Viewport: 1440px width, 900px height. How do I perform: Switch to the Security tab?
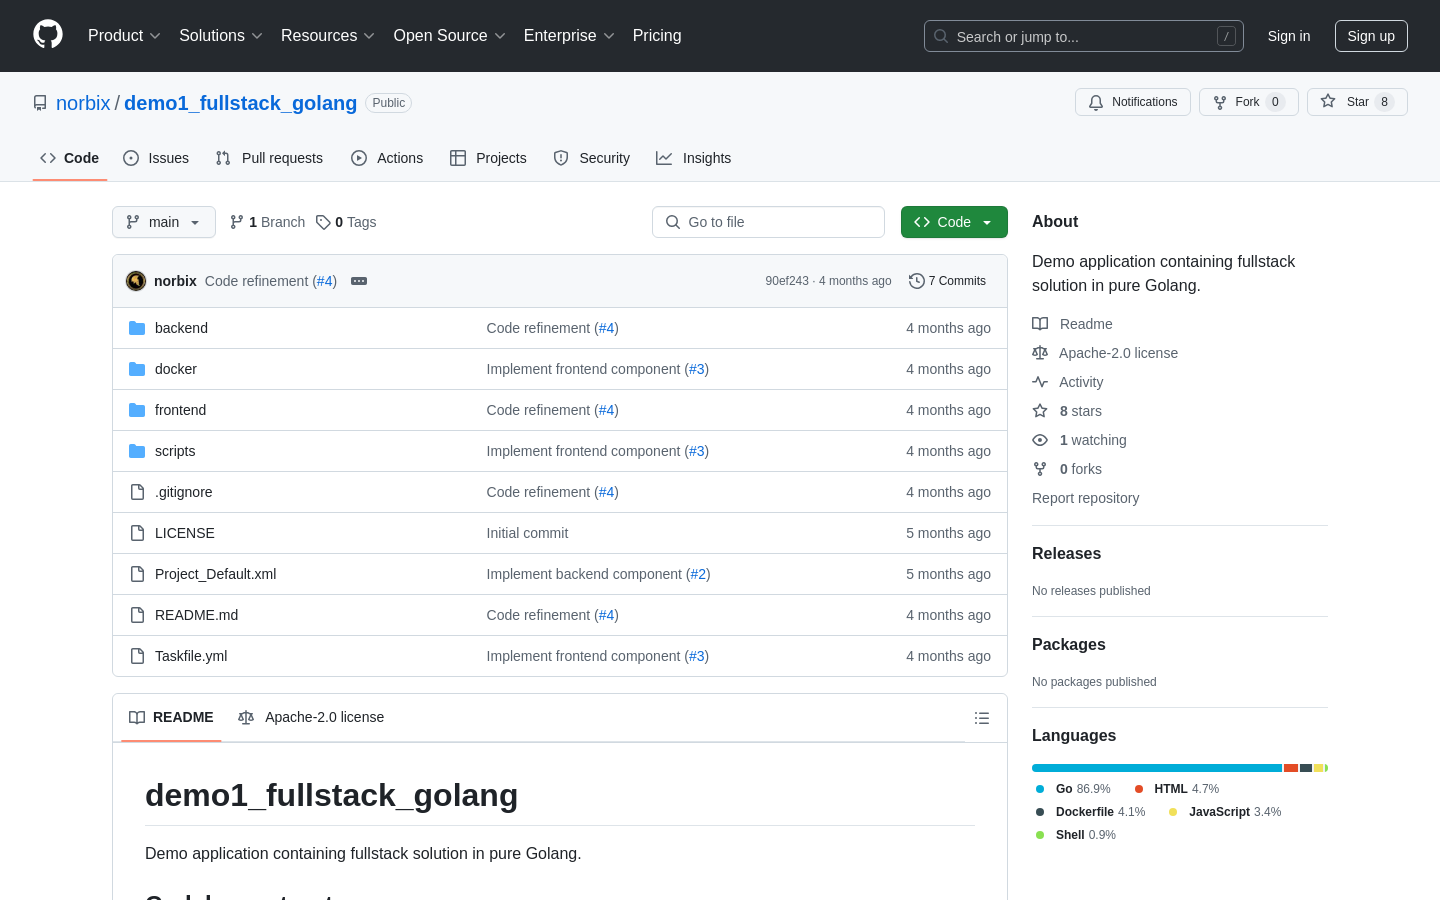point(592,158)
